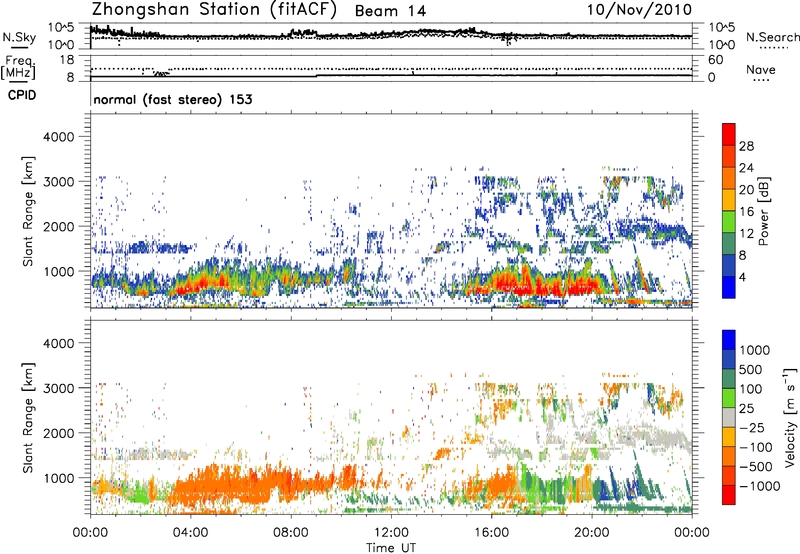Screen dimensions: 800x554
Task: Select the "Velocity [m s-1]" colorbar title
Action: (x=790, y=417)
